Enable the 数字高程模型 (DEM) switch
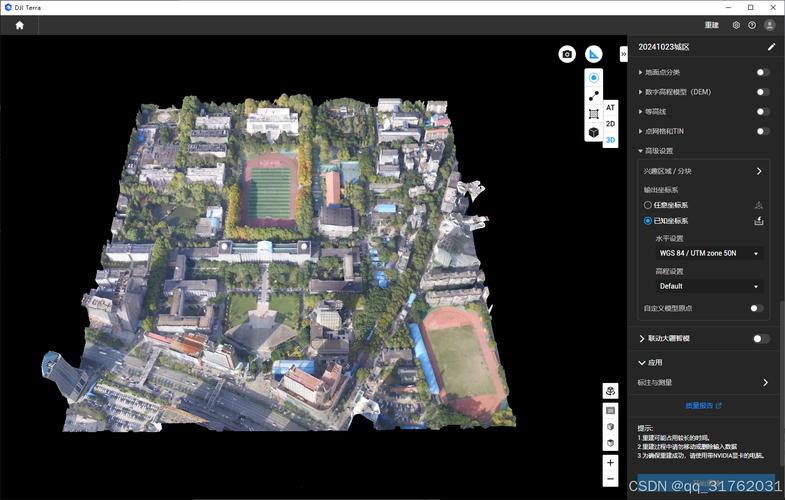785x500 pixels. [762, 92]
